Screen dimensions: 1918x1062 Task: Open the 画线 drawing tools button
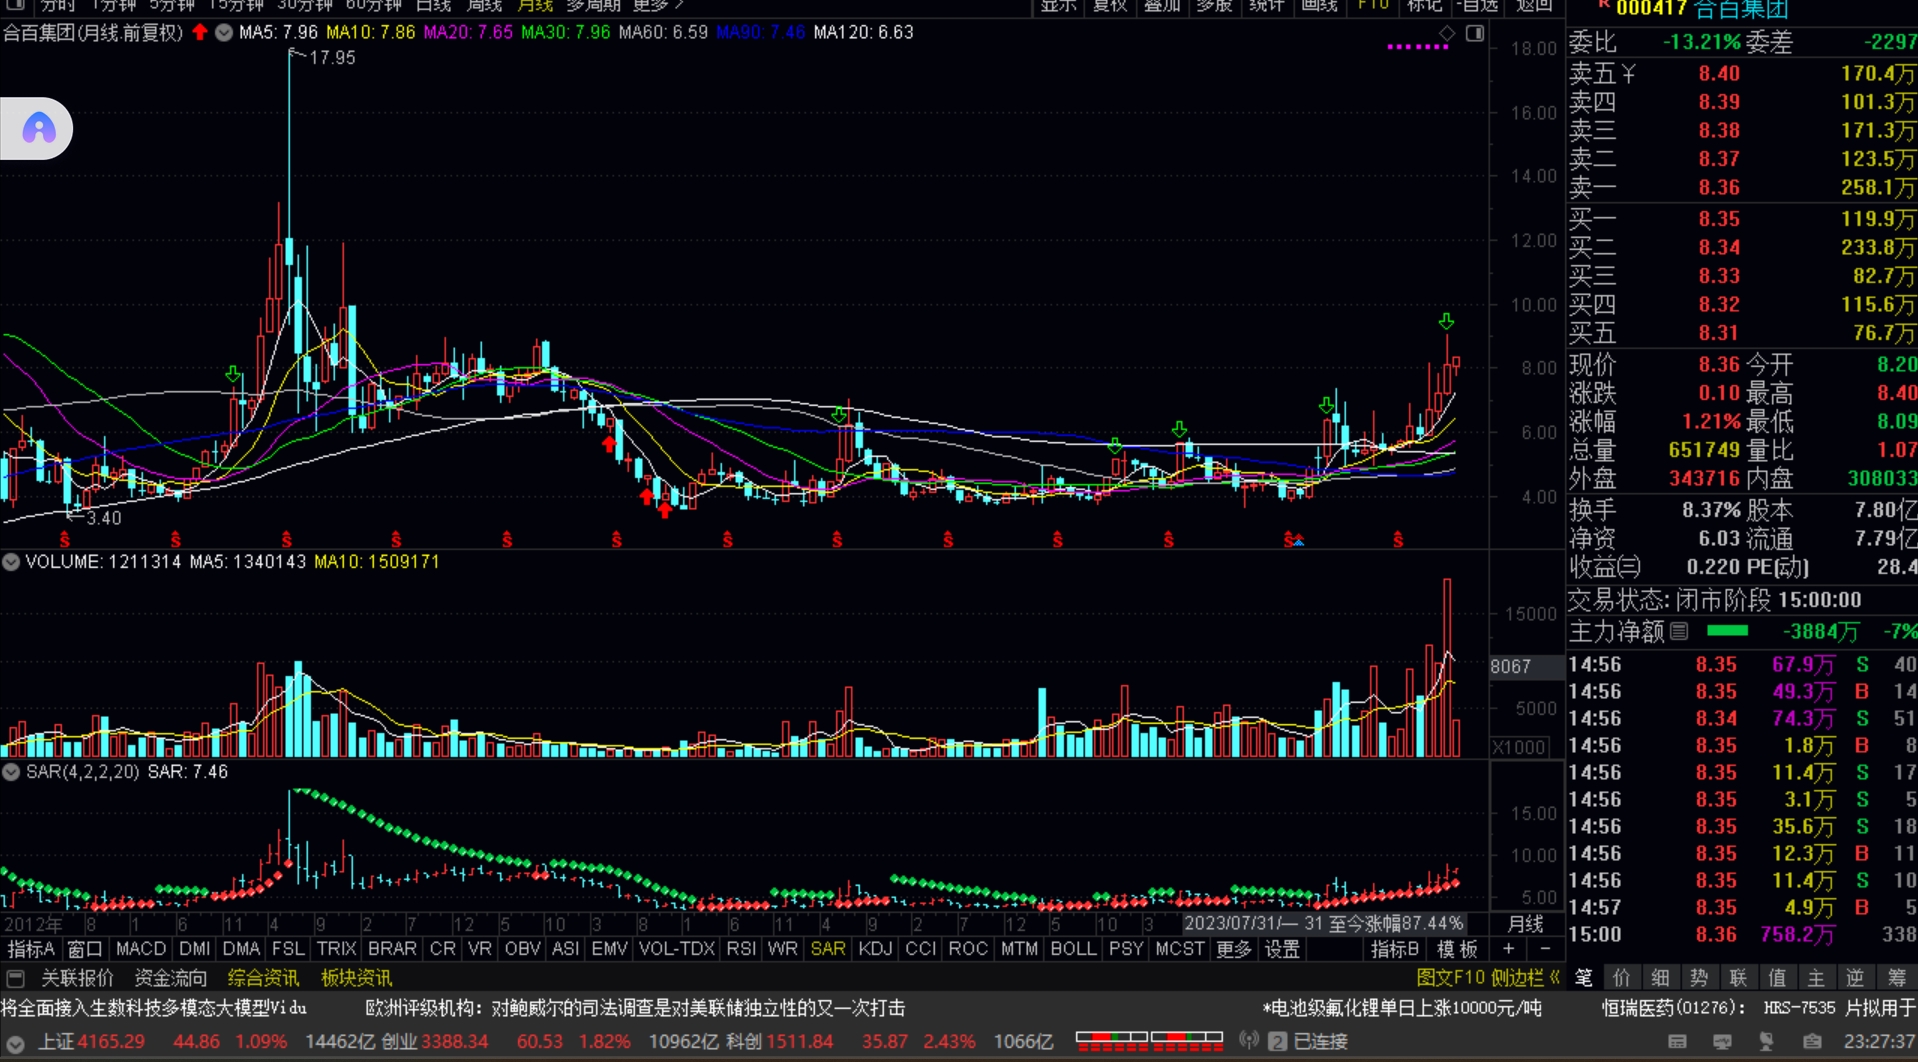click(x=1319, y=6)
